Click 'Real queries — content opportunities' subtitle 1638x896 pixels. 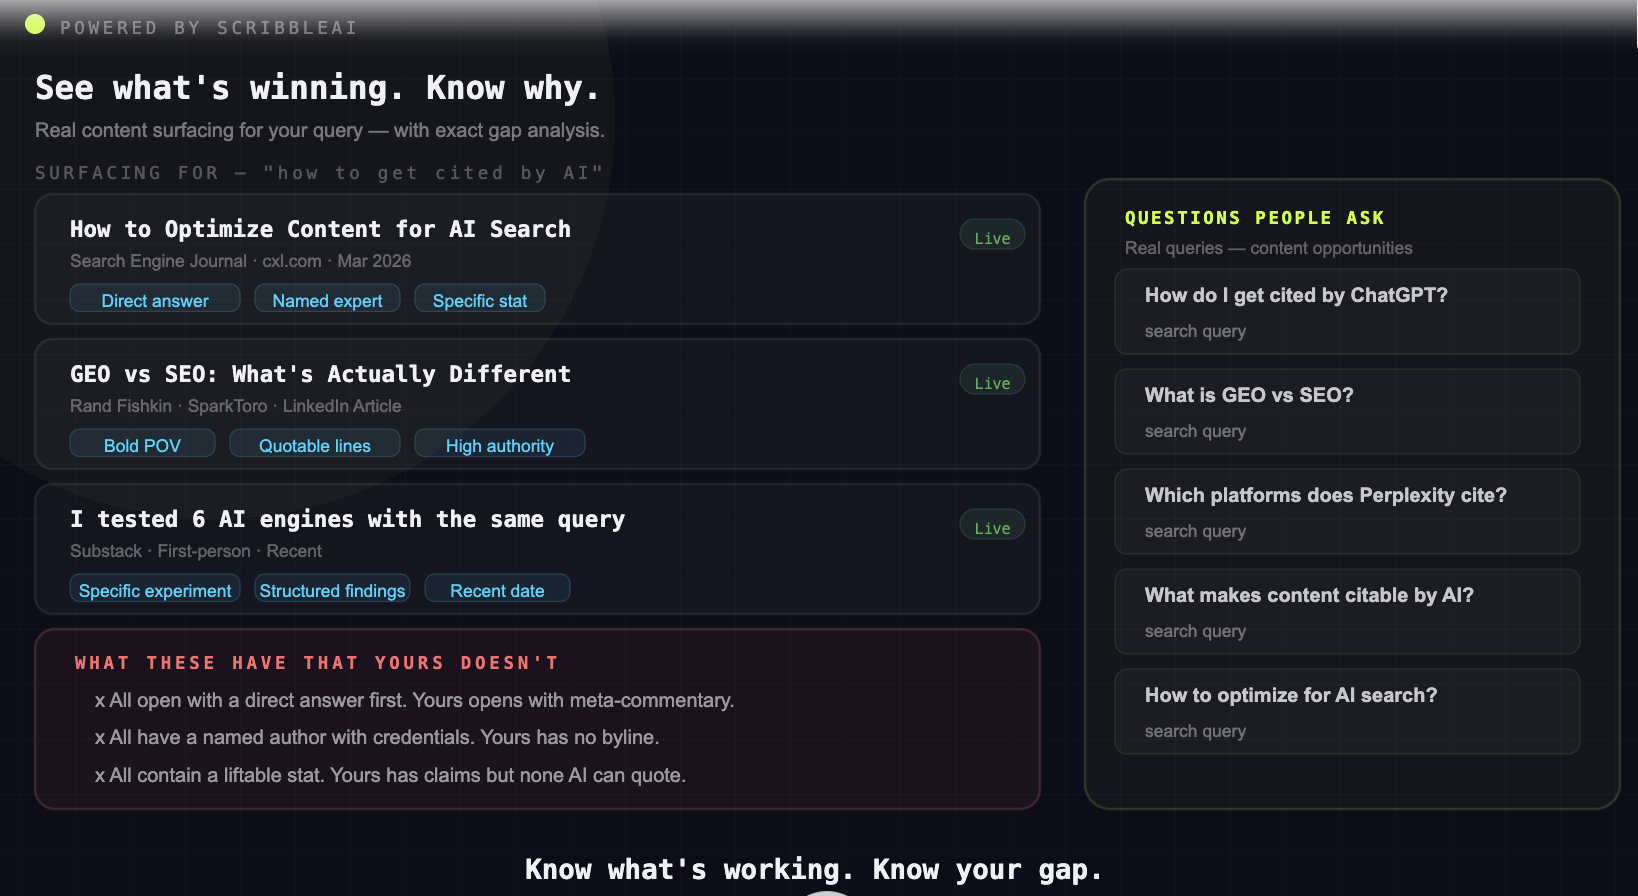tap(1268, 248)
